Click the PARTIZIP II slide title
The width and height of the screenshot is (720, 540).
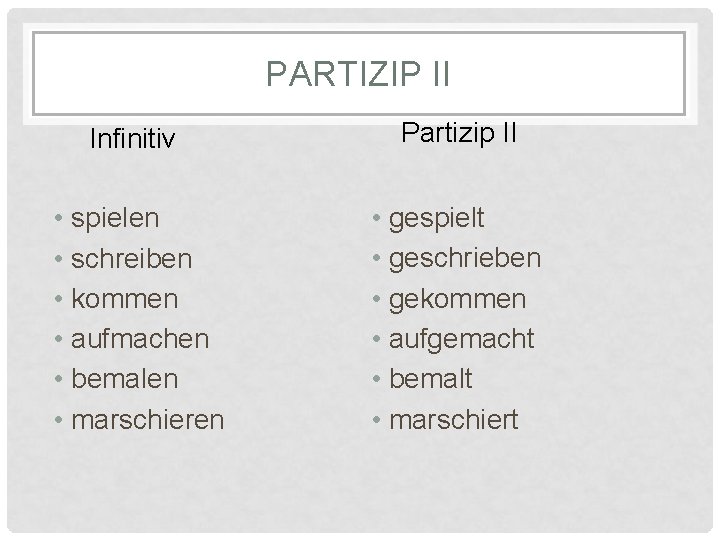pyautogui.click(x=360, y=73)
